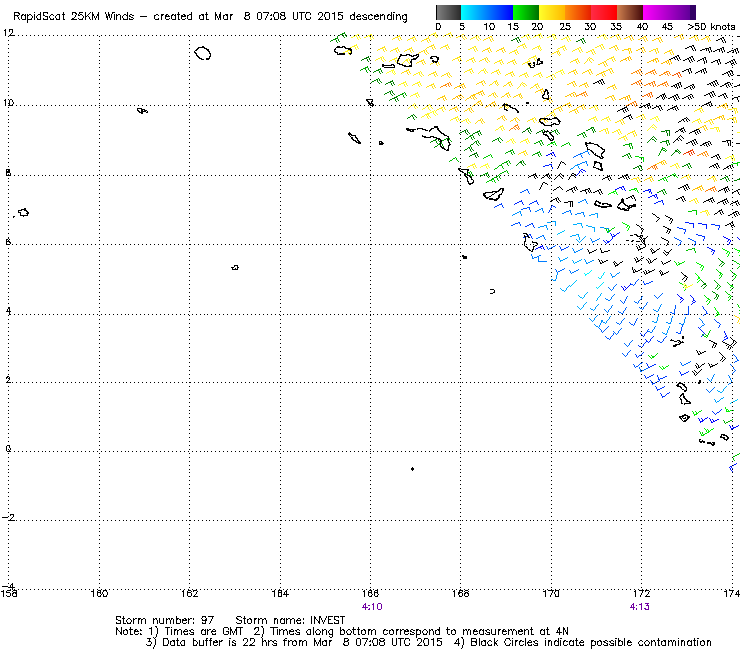This screenshot has width=740, height=650.
Task: Click the green 15-20 knots legend segment
Action: pos(526,12)
